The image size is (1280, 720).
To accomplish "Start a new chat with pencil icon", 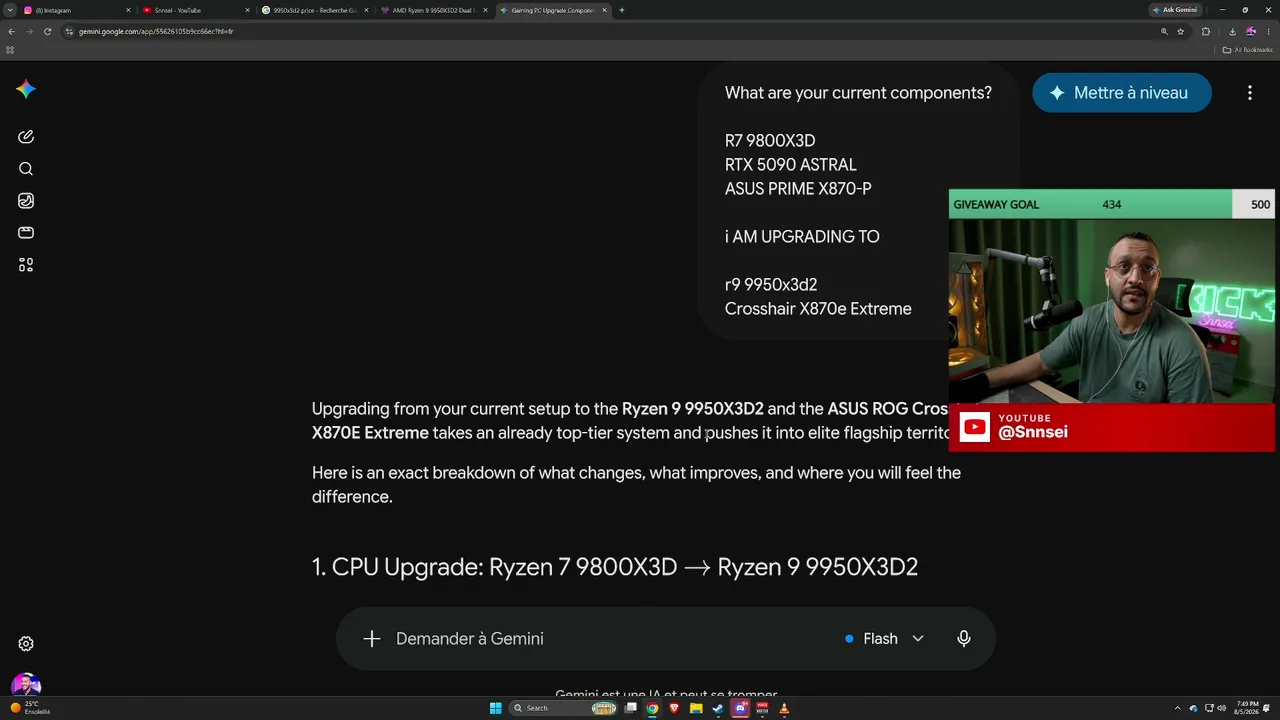I will 26,137.
